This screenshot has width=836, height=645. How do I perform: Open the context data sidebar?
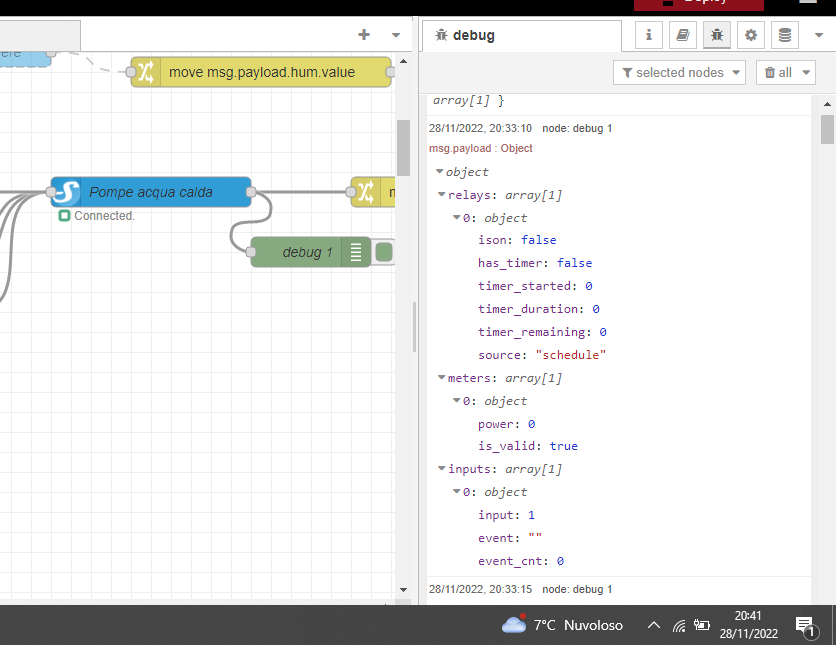click(x=784, y=35)
